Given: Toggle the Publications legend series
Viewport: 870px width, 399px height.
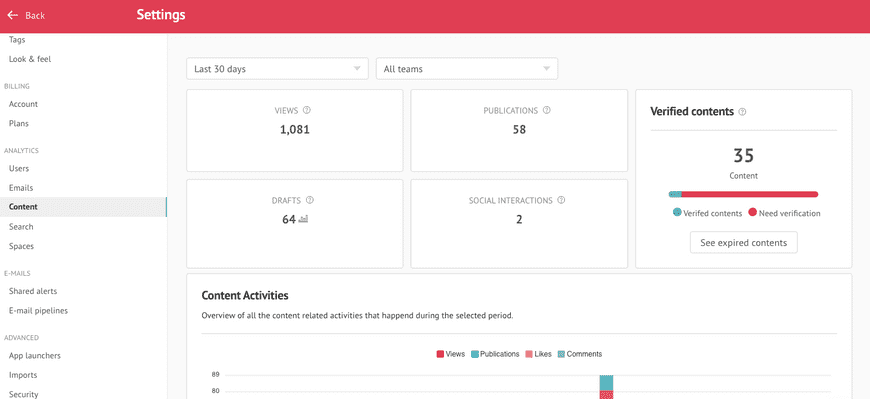Looking at the screenshot, I should tap(495, 354).
